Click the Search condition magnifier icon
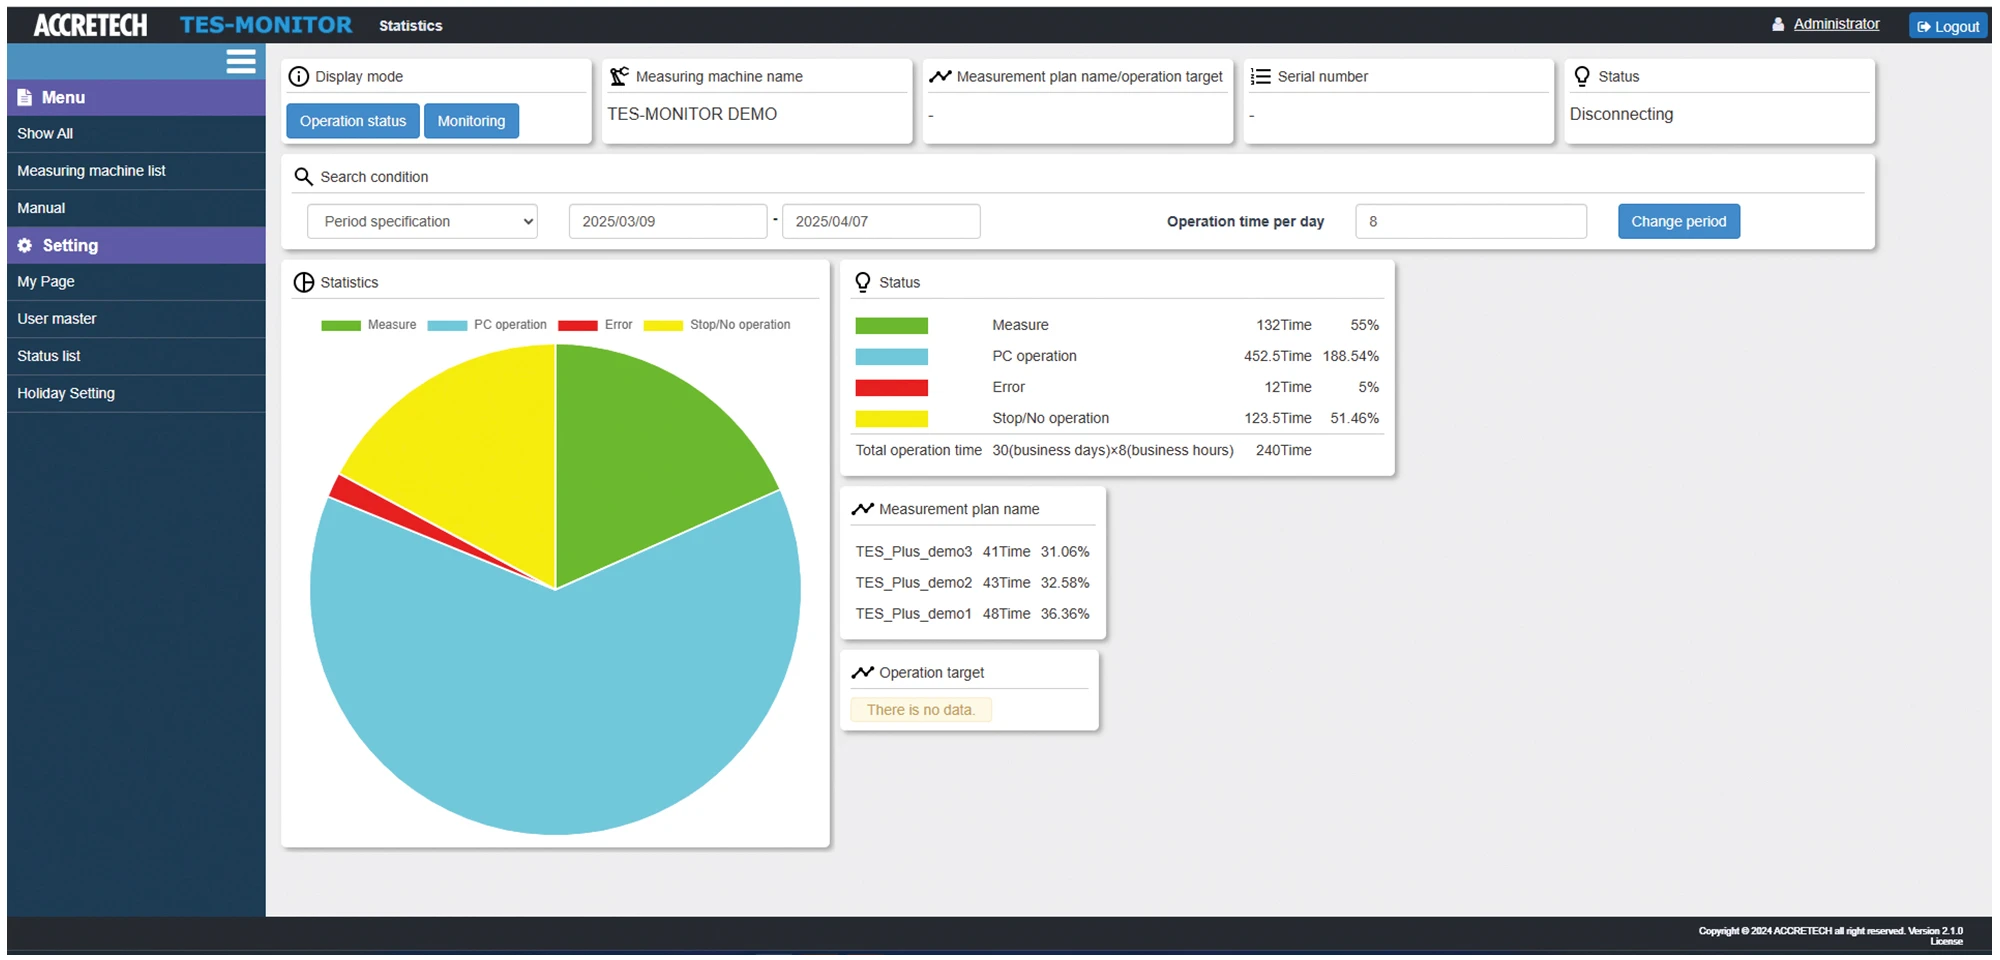 (304, 177)
